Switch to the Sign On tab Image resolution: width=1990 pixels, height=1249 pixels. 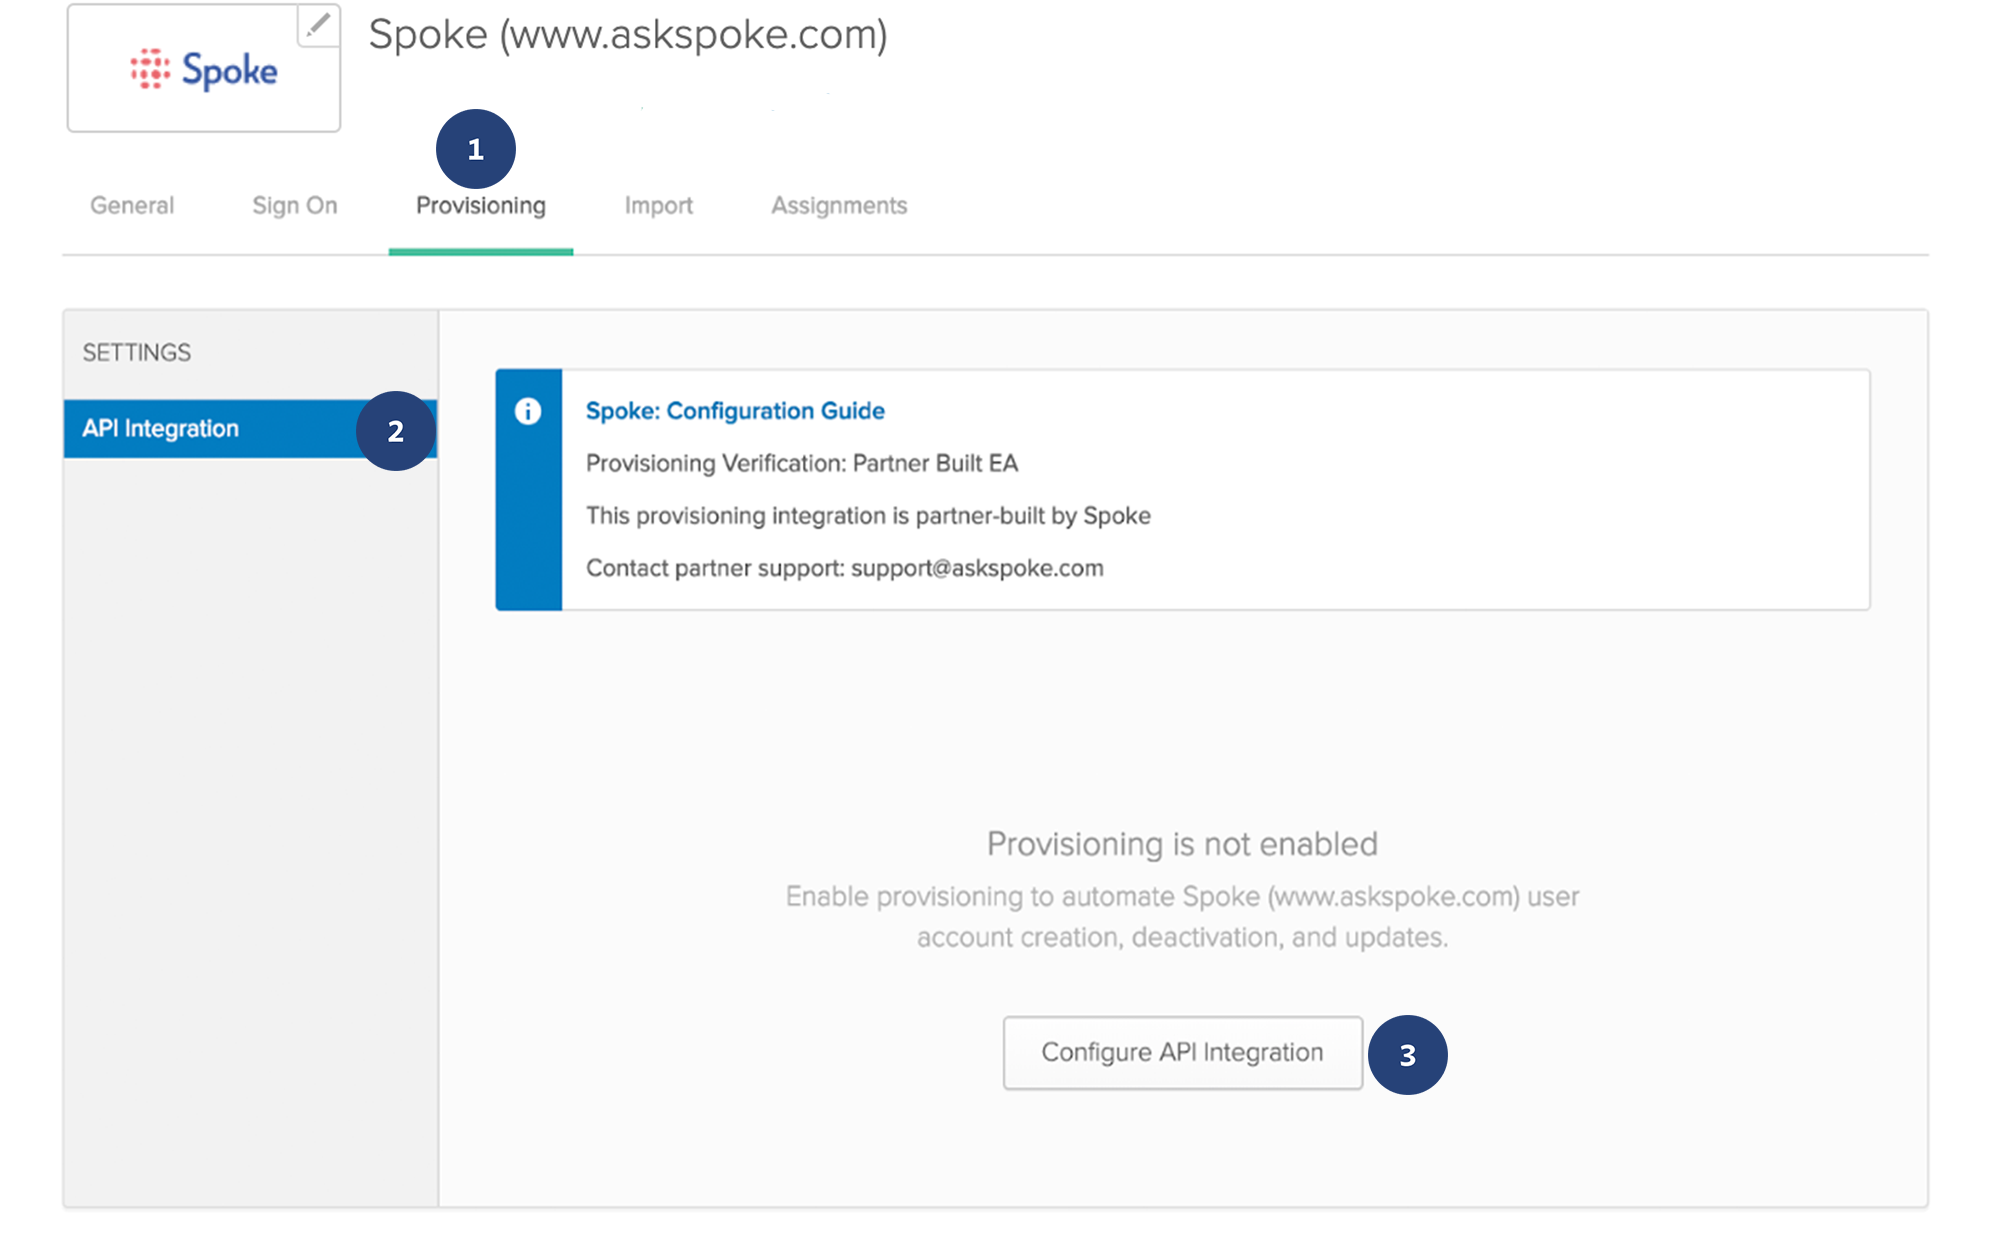coord(295,205)
